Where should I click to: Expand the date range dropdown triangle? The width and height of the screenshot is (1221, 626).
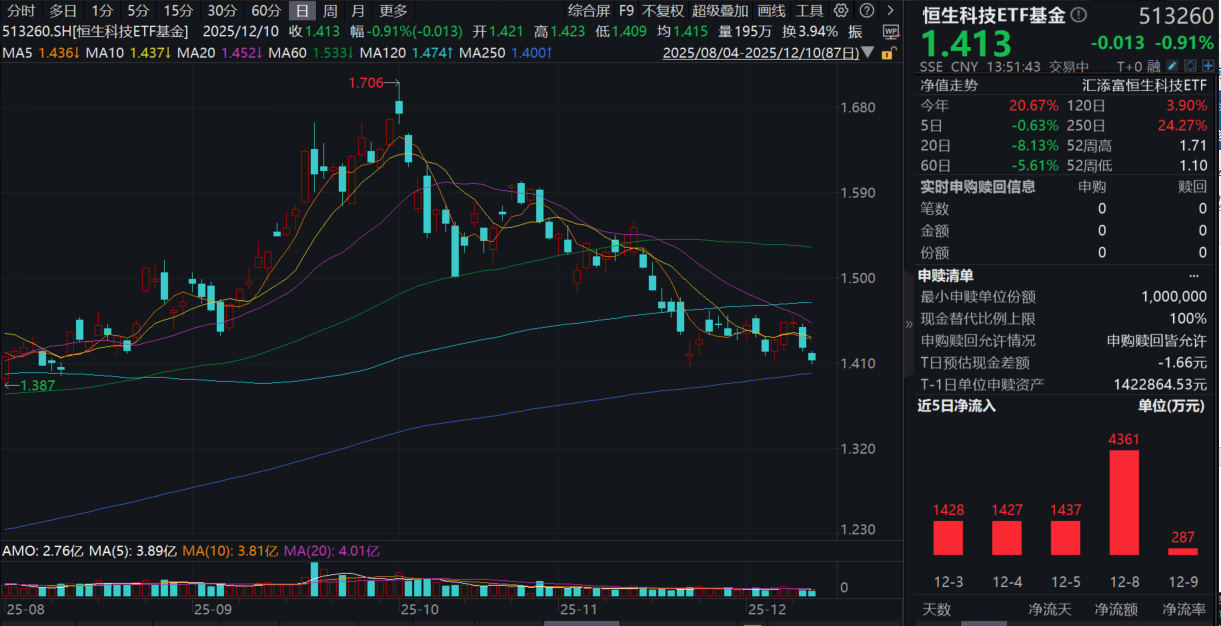click(865, 51)
